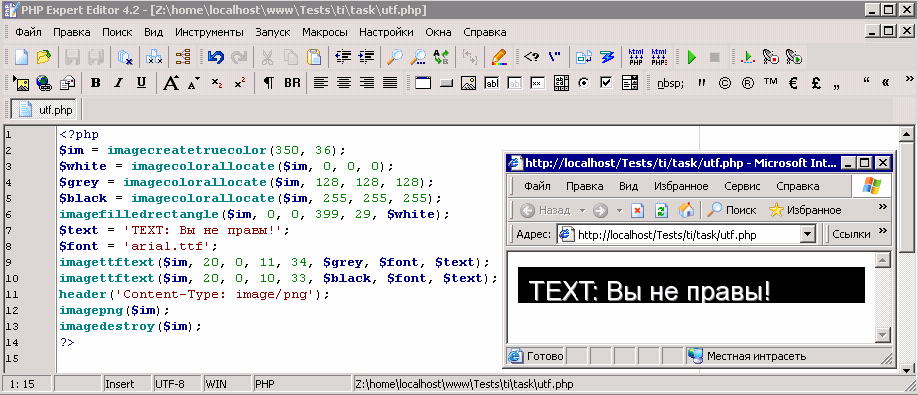
Task: Apply italic formatting with I icon
Action: tap(118, 83)
